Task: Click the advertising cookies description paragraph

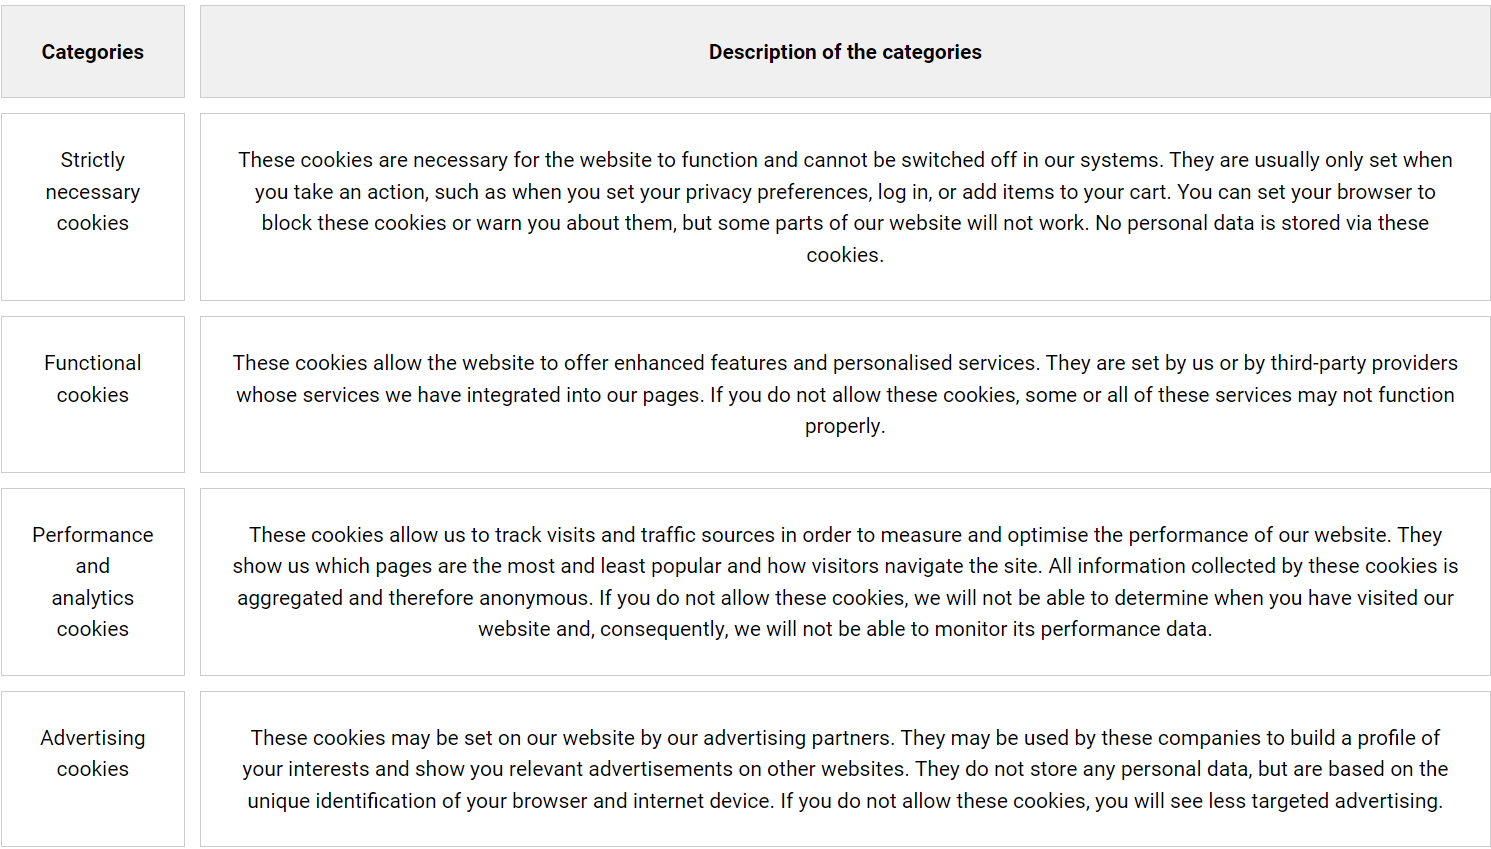Action: pyautogui.click(x=845, y=769)
